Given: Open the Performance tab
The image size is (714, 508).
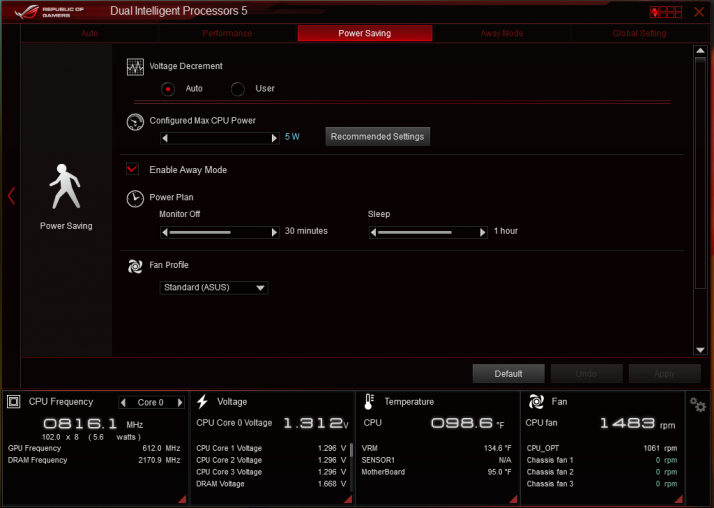Looking at the screenshot, I should pyautogui.click(x=227, y=33).
